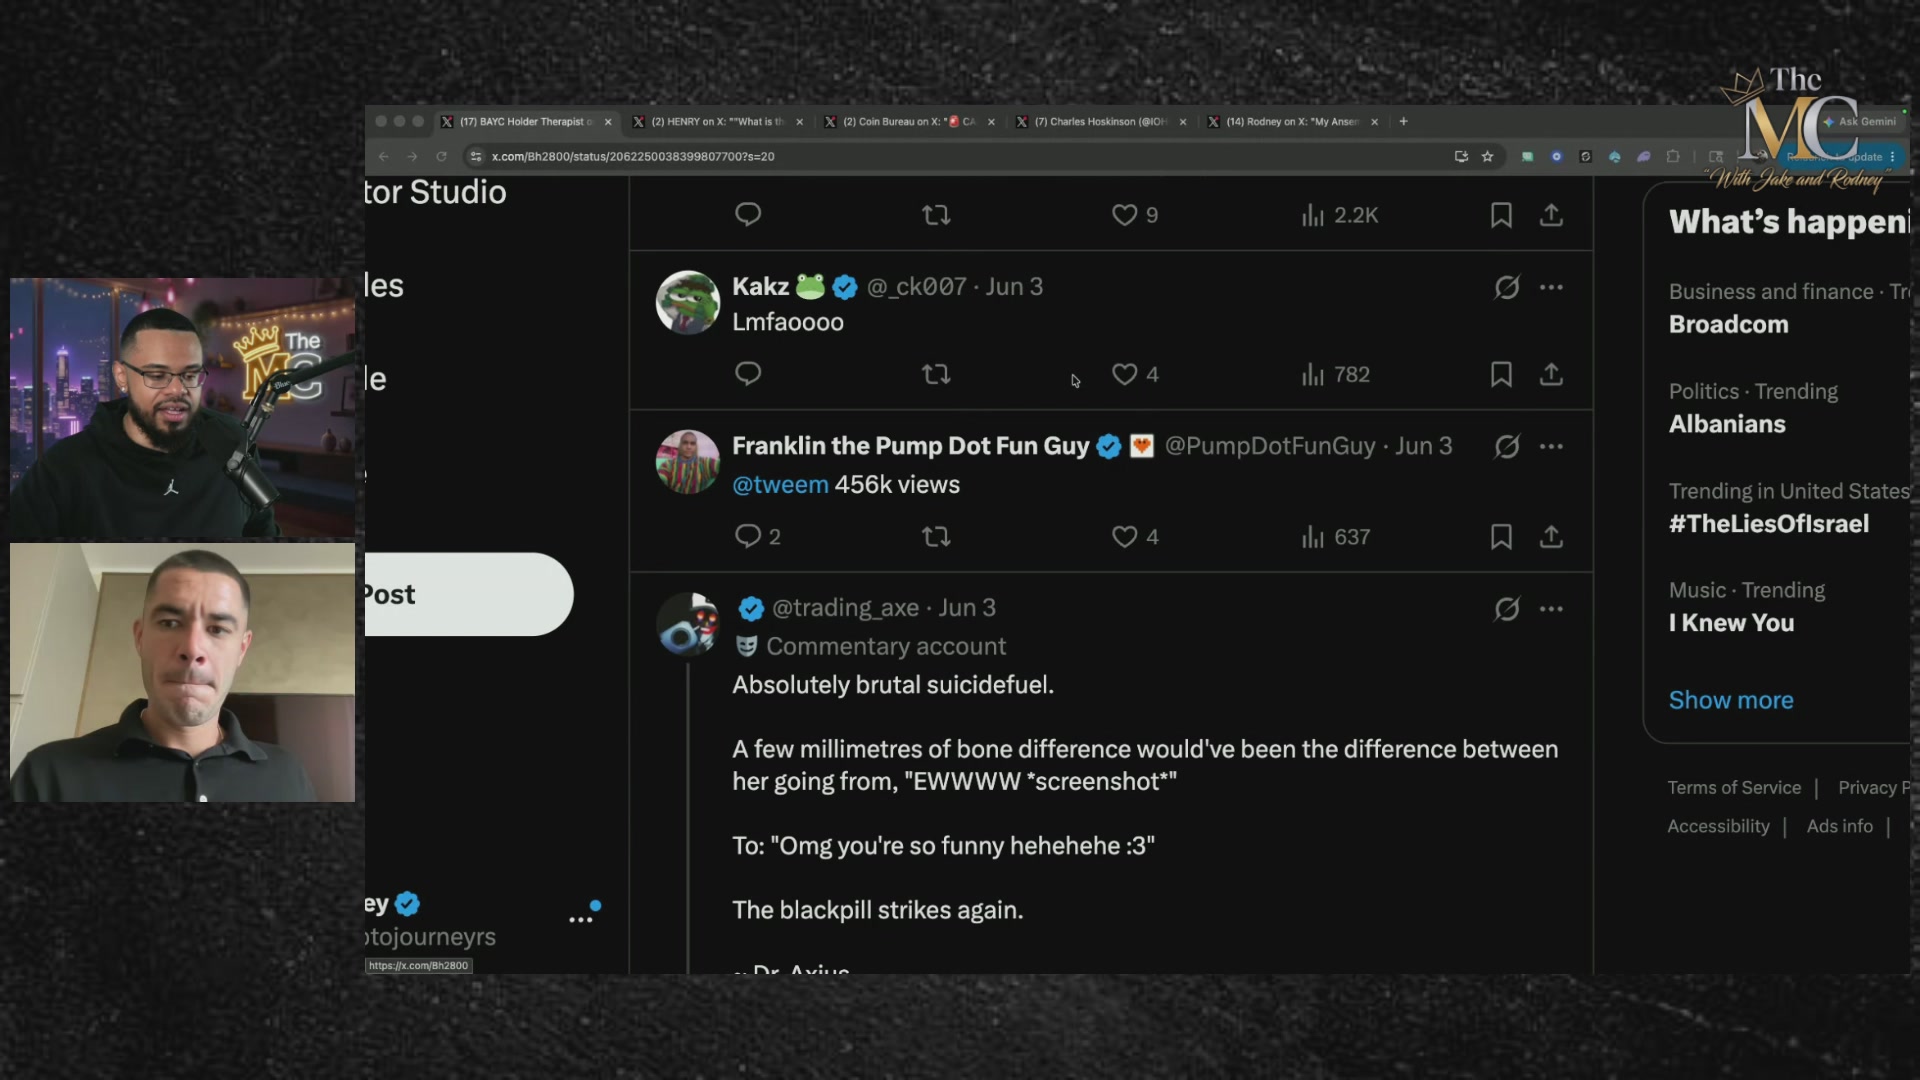Switch to Coin Bureau on X tab

[909, 122]
